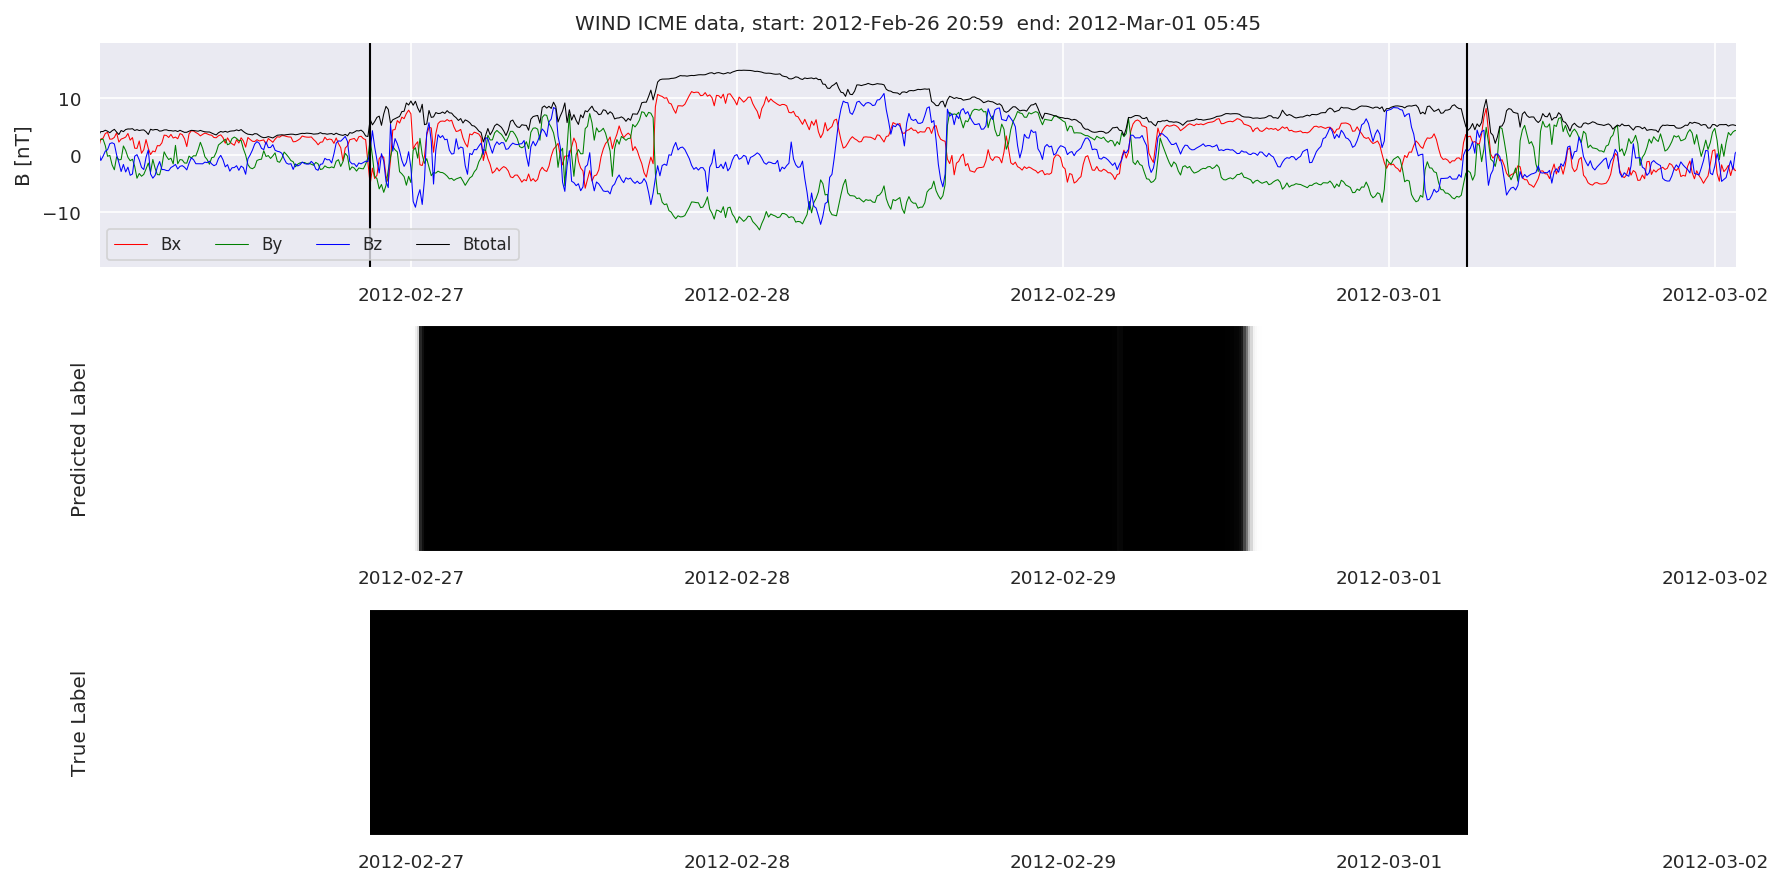Click the ICME end vertical marker line
Viewport: 1783px width, 886px height.
[x=1467, y=155]
